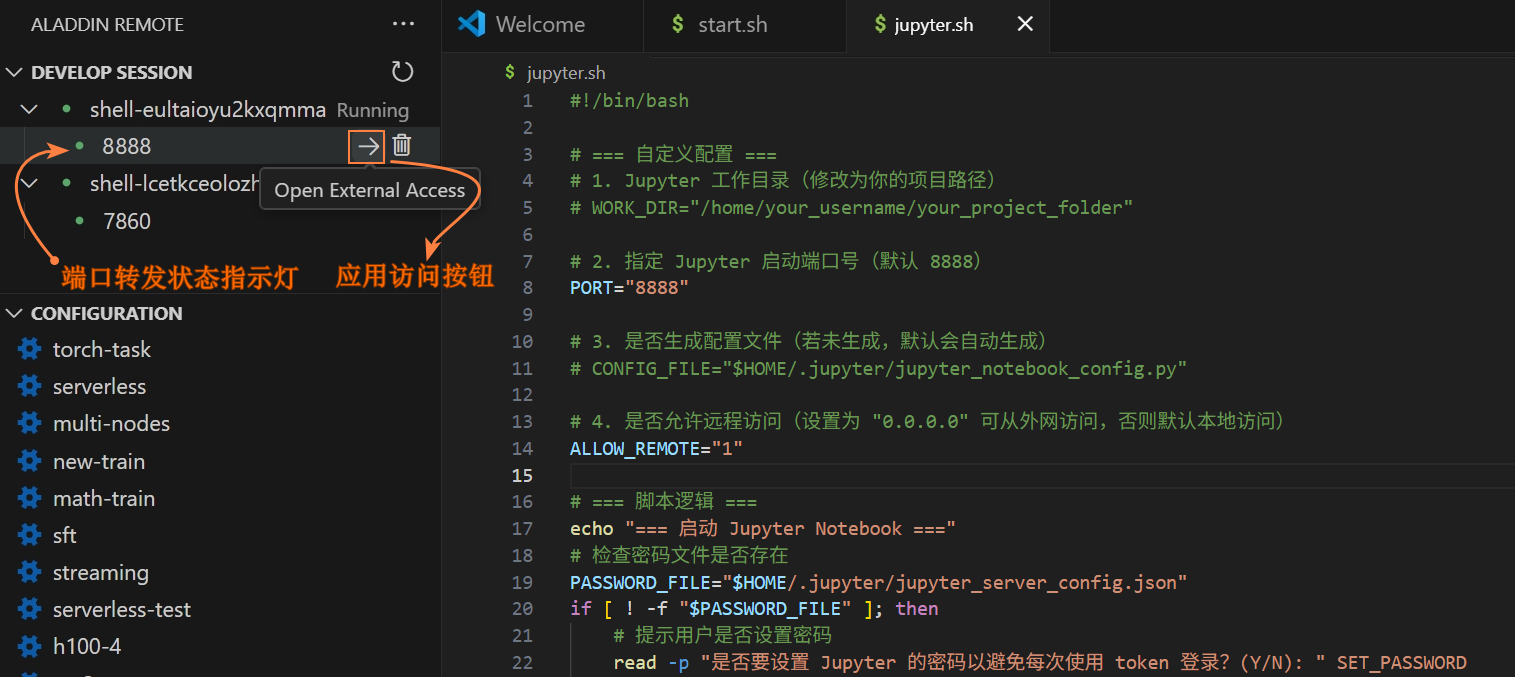
Task: Delete the 8888 port forwarding entry
Action: click(x=402, y=146)
